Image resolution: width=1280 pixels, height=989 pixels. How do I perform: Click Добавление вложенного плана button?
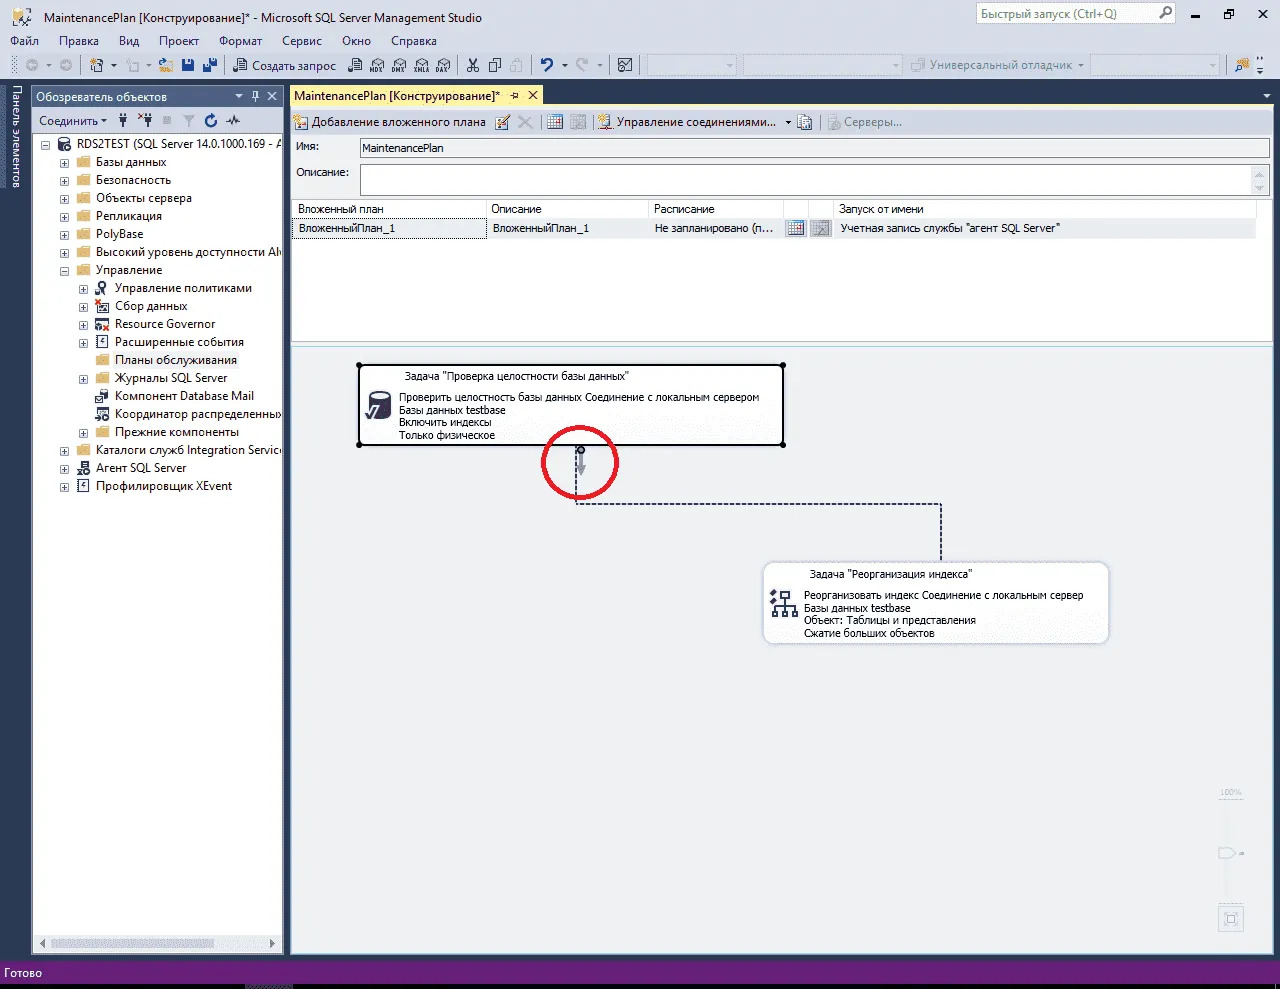(x=389, y=122)
